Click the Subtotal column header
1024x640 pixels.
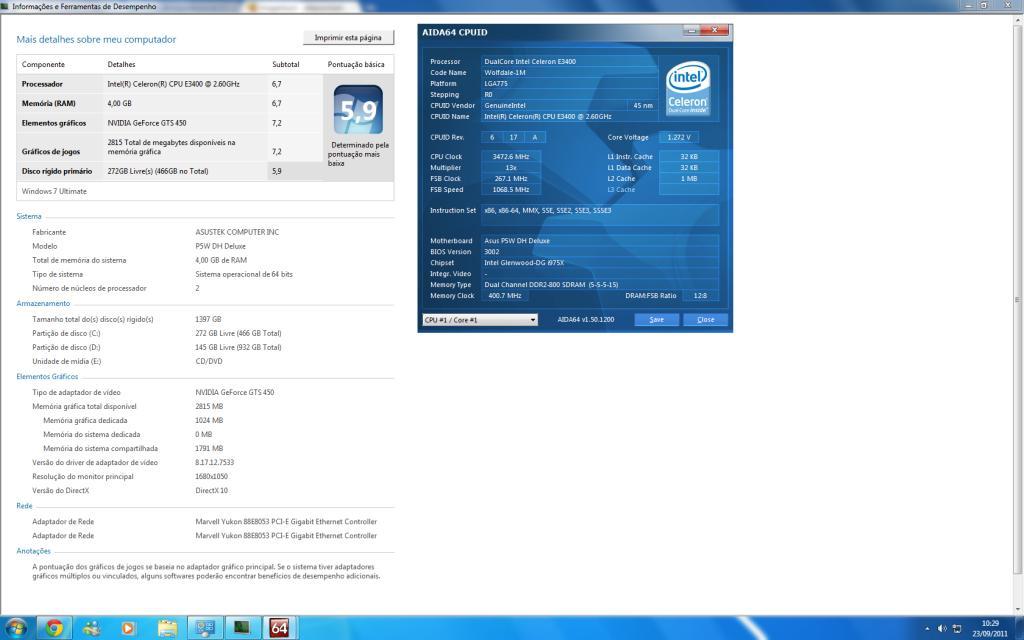pos(285,65)
